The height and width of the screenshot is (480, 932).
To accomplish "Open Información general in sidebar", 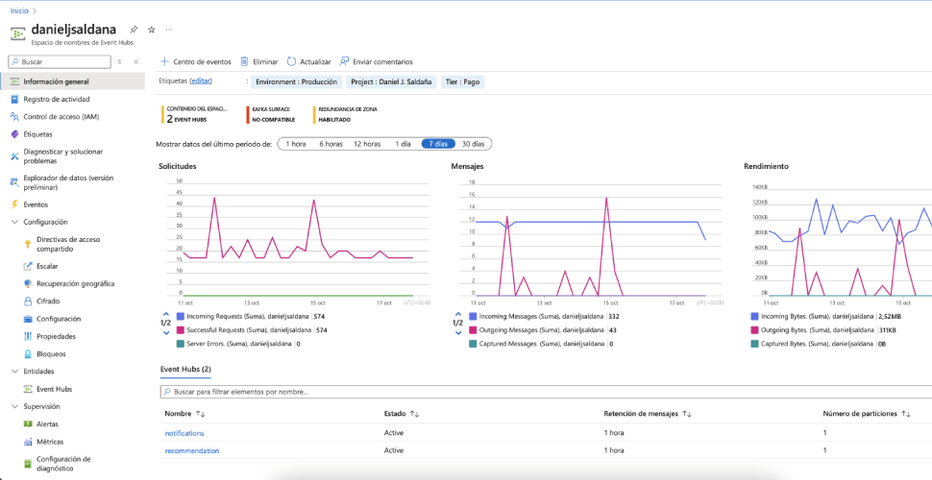I will pyautogui.click(x=73, y=81).
